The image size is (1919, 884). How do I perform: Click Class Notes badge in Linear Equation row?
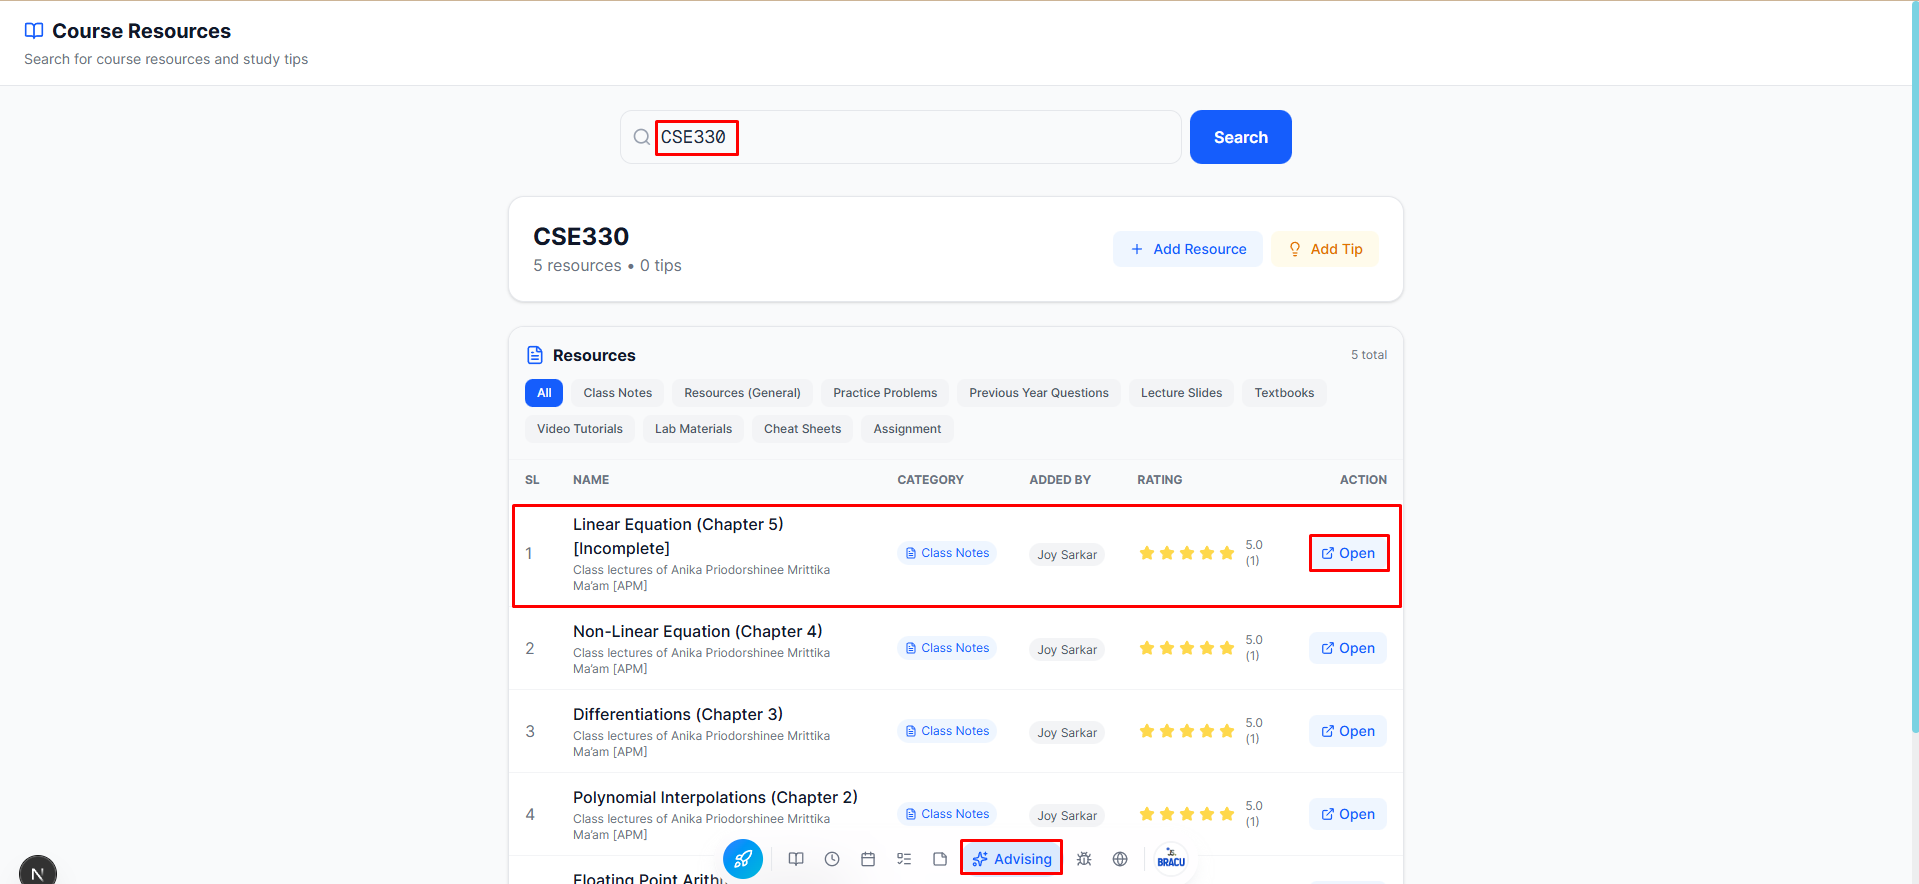[947, 553]
